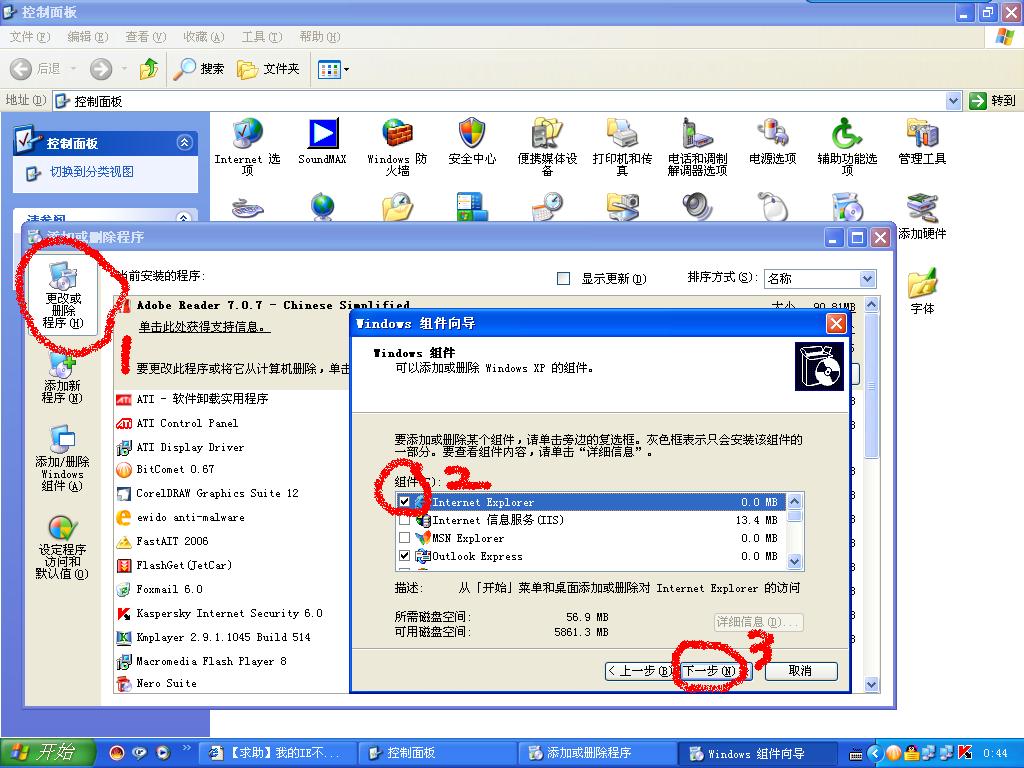Image resolution: width=1024 pixels, height=768 pixels.
Task: Open the 电源选项 icon
Action: click(773, 140)
